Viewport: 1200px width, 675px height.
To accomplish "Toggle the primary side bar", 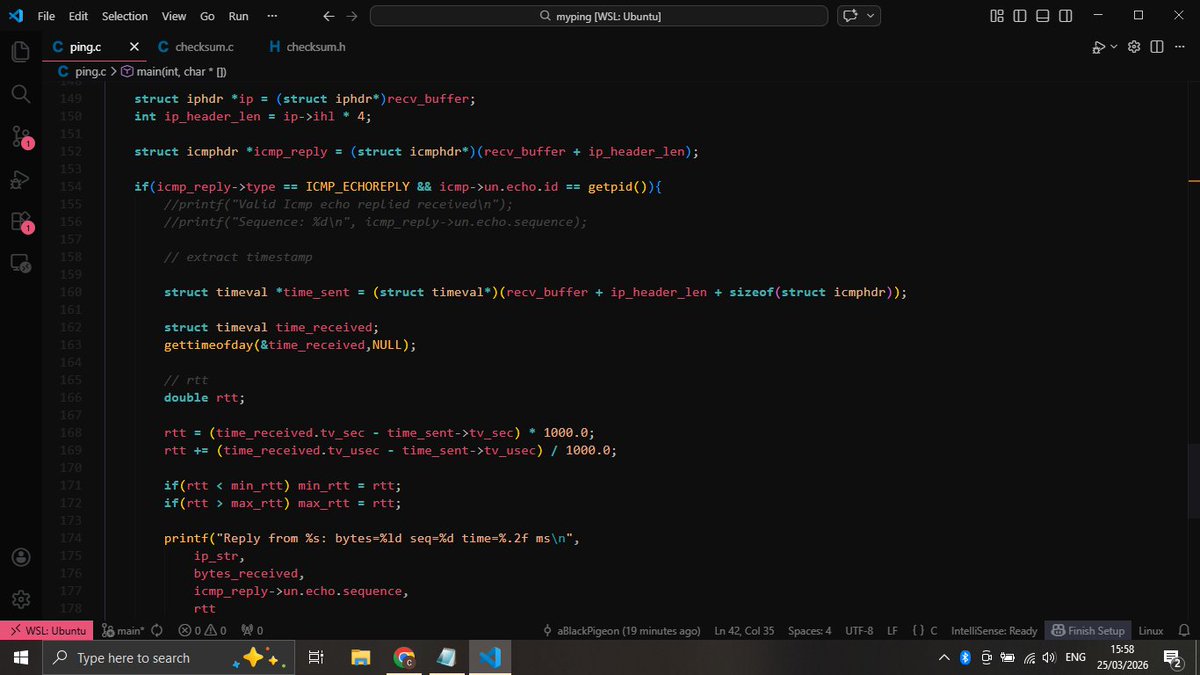I will 1020,16.
